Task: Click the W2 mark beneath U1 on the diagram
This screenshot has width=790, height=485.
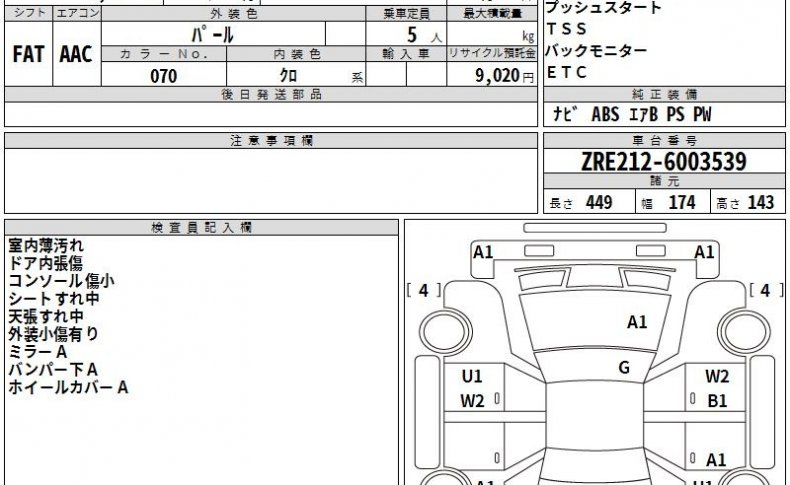Action: [x=472, y=401]
